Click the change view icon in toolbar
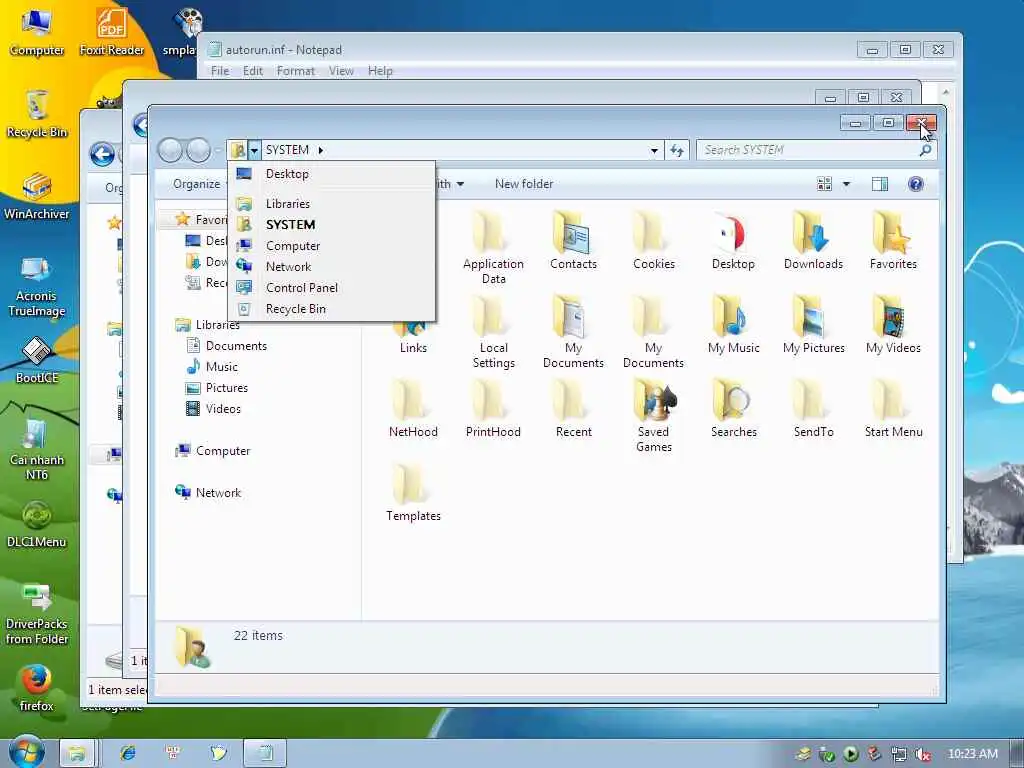Image resolution: width=1024 pixels, height=768 pixels. (824, 184)
